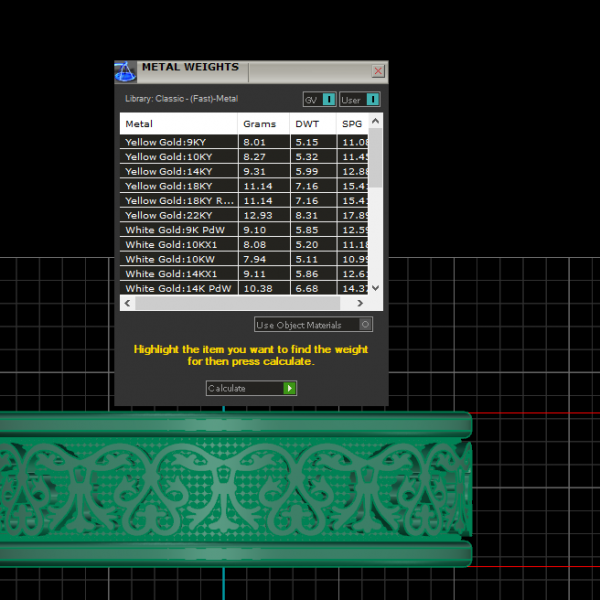The image size is (600, 600).
Task: Click the DWT column header
Action: click(312, 124)
